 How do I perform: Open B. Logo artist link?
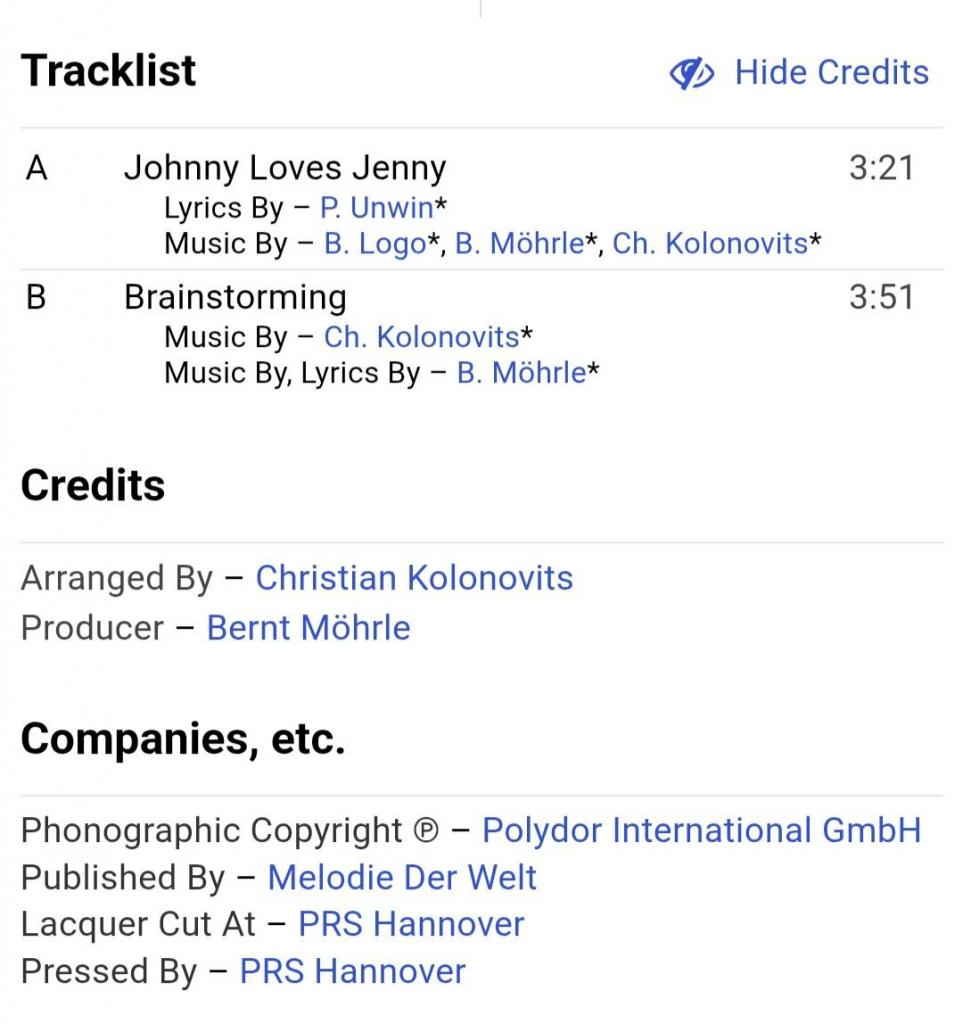tap(375, 244)
